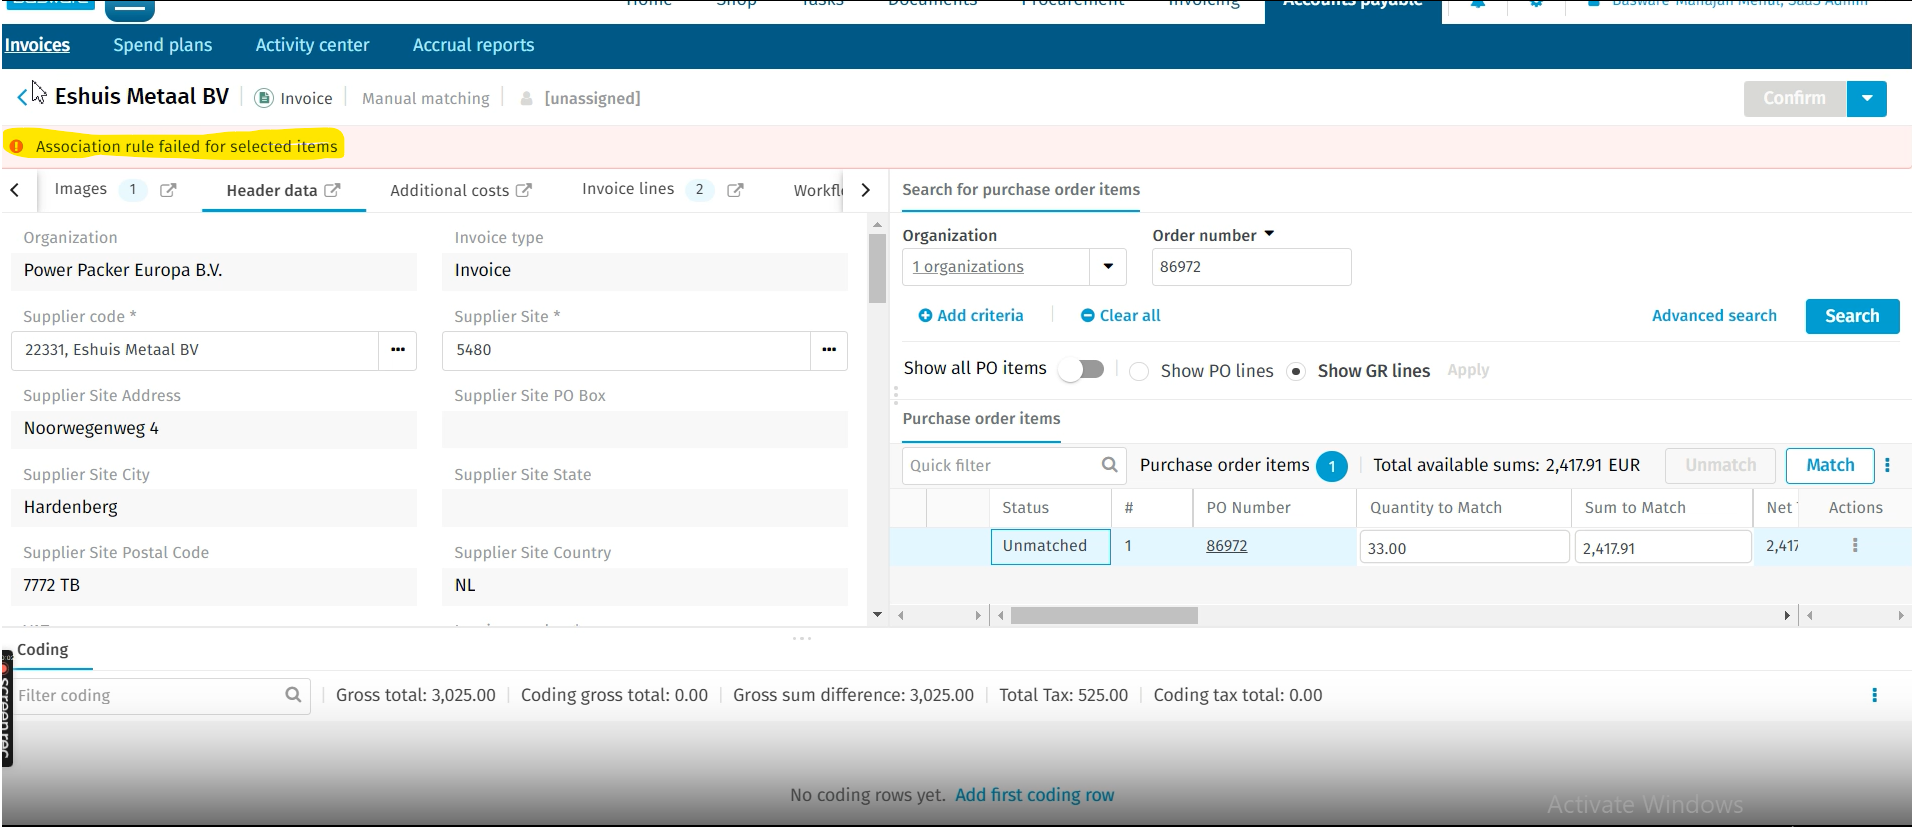Open Images tab pop-out icon
The image size is (1912, 827).
pos(168,190)
